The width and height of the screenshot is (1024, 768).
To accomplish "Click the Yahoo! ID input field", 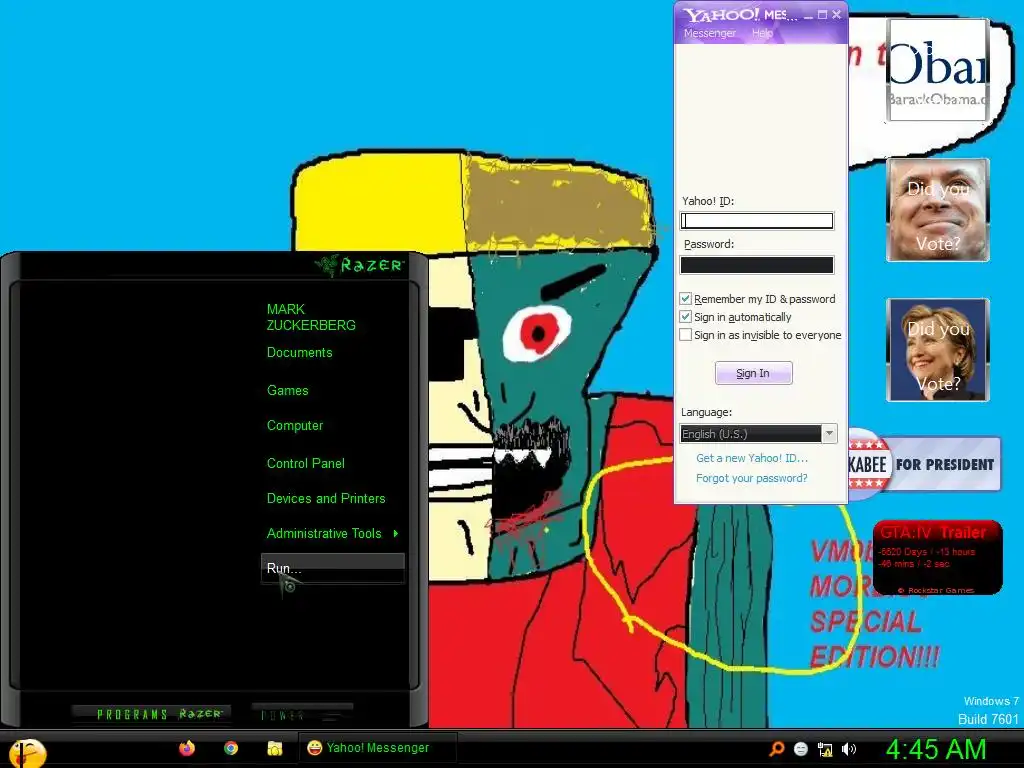I will coord(757,221).
